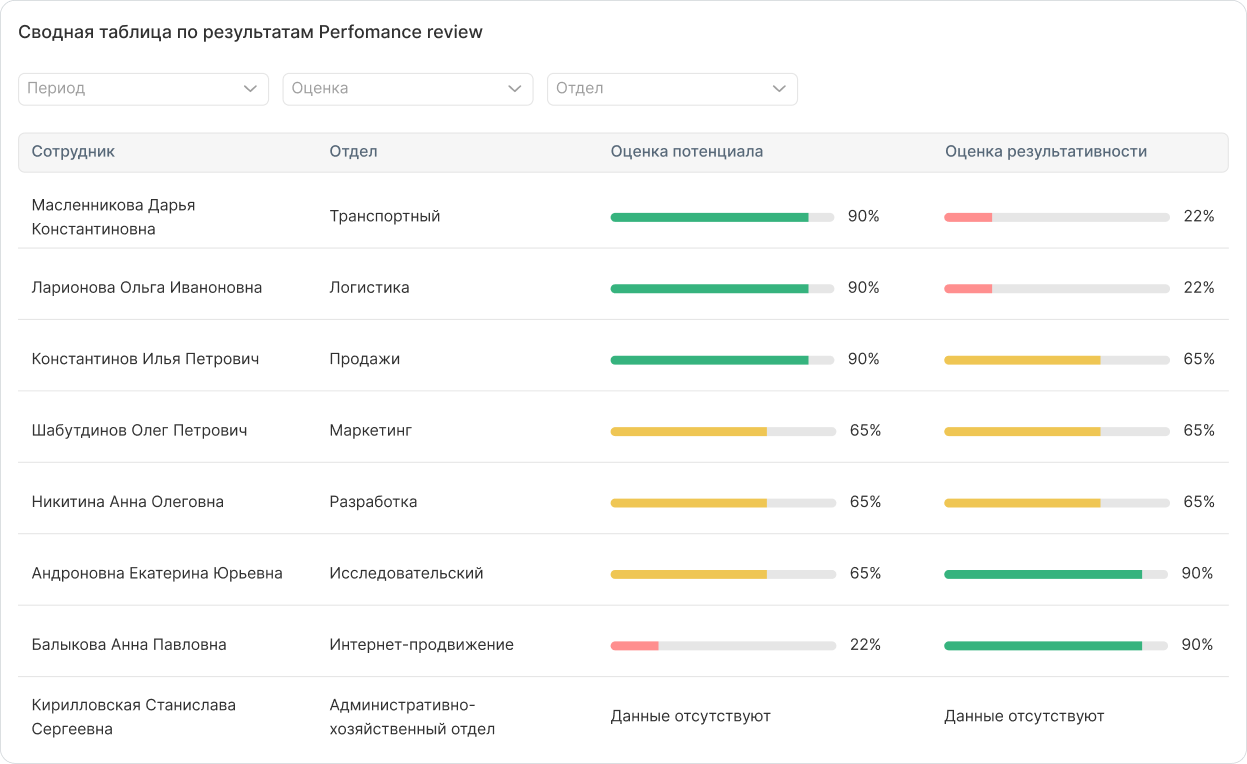Click Шабутдинов's yellow potential progress bar
Image resolution: width=1247 pixels, height=764 pixels.
pyautogui.click(x=723, y=431)
